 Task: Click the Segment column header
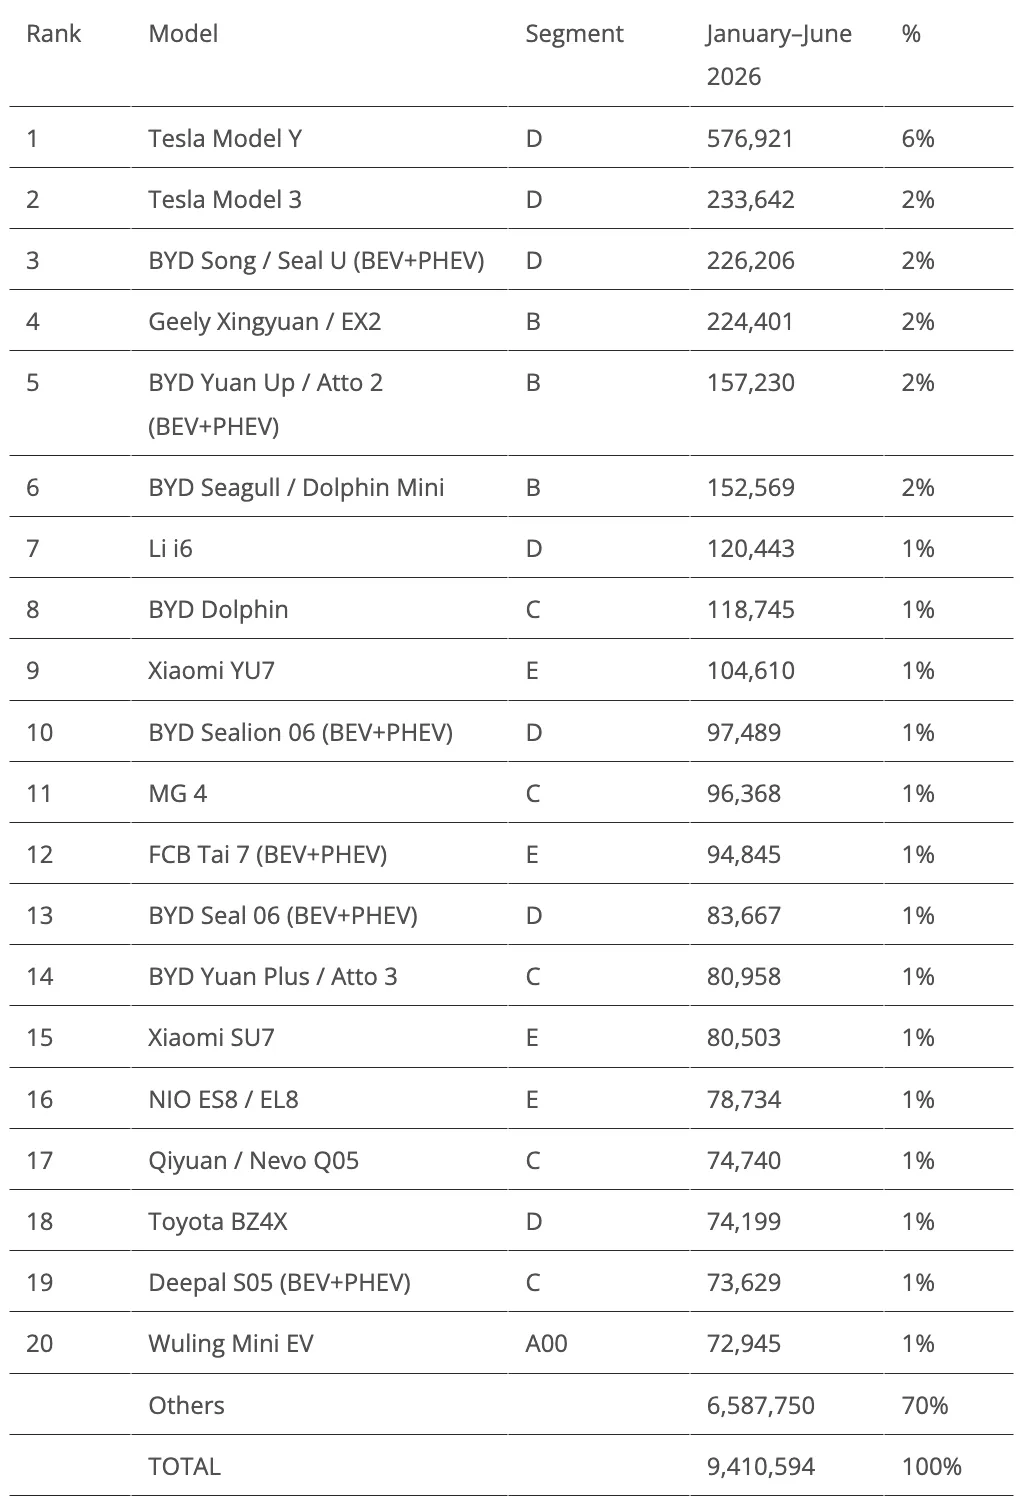(574, 34)
